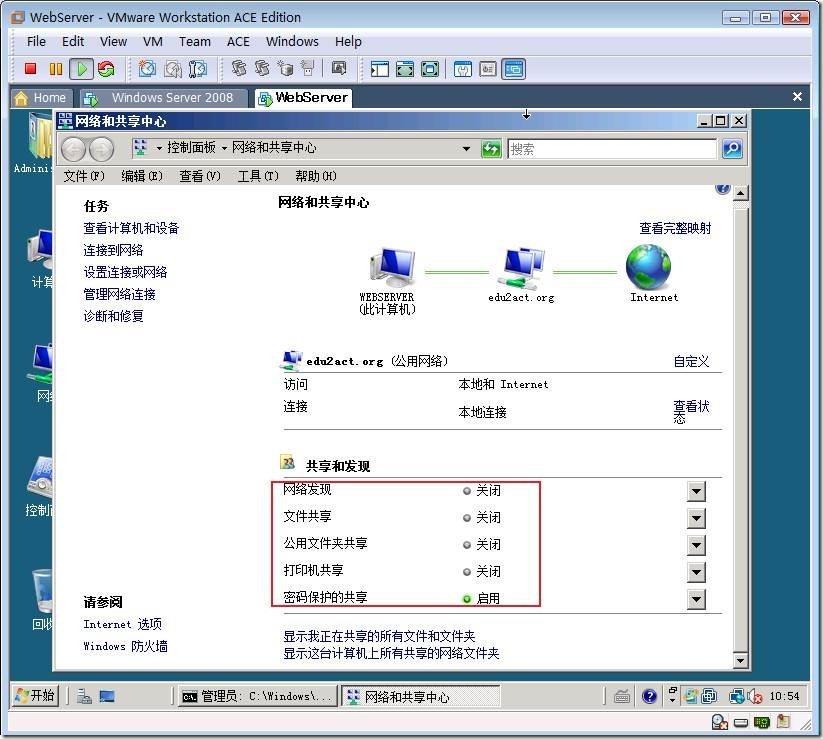The image size is (823, 739).
Task: Open the VMware File menu
Action: tap(36, 41)
